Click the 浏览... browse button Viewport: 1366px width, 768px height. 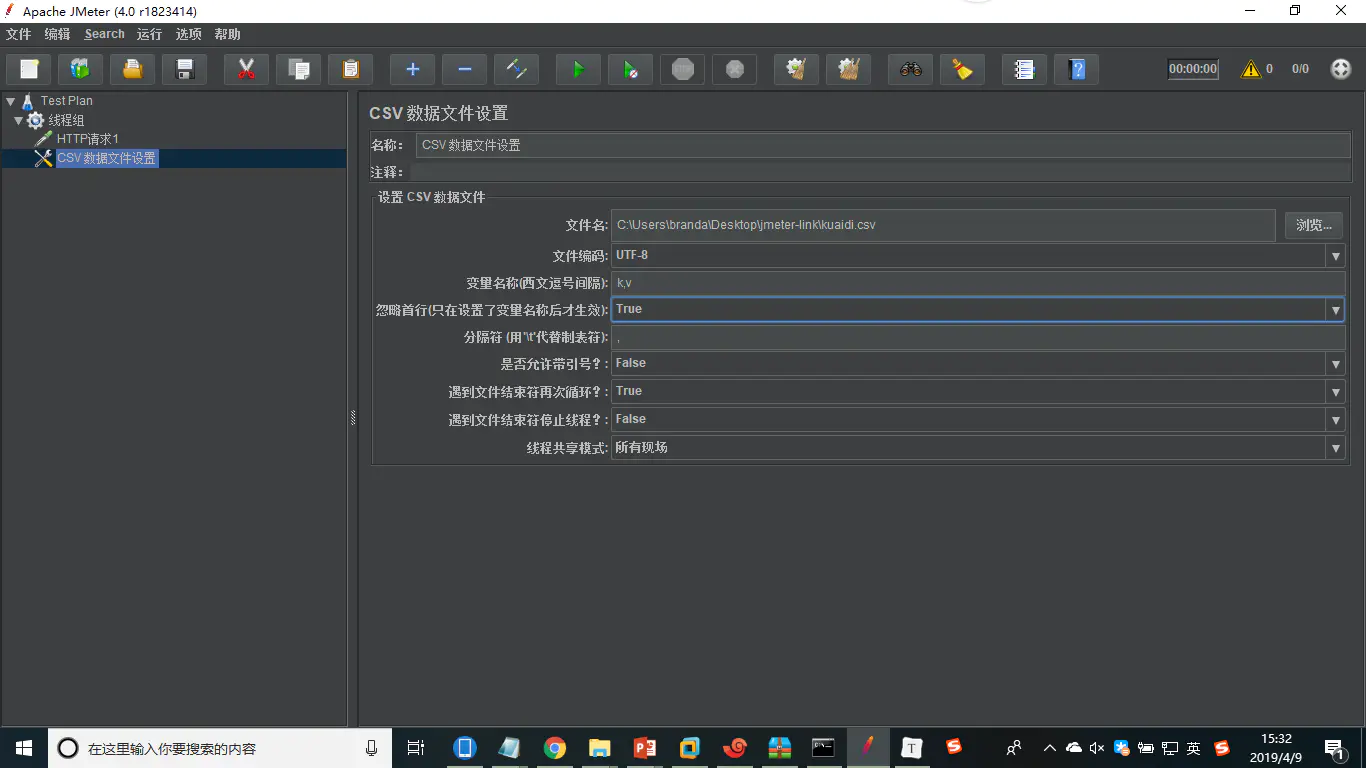(x=1313, y=225)
